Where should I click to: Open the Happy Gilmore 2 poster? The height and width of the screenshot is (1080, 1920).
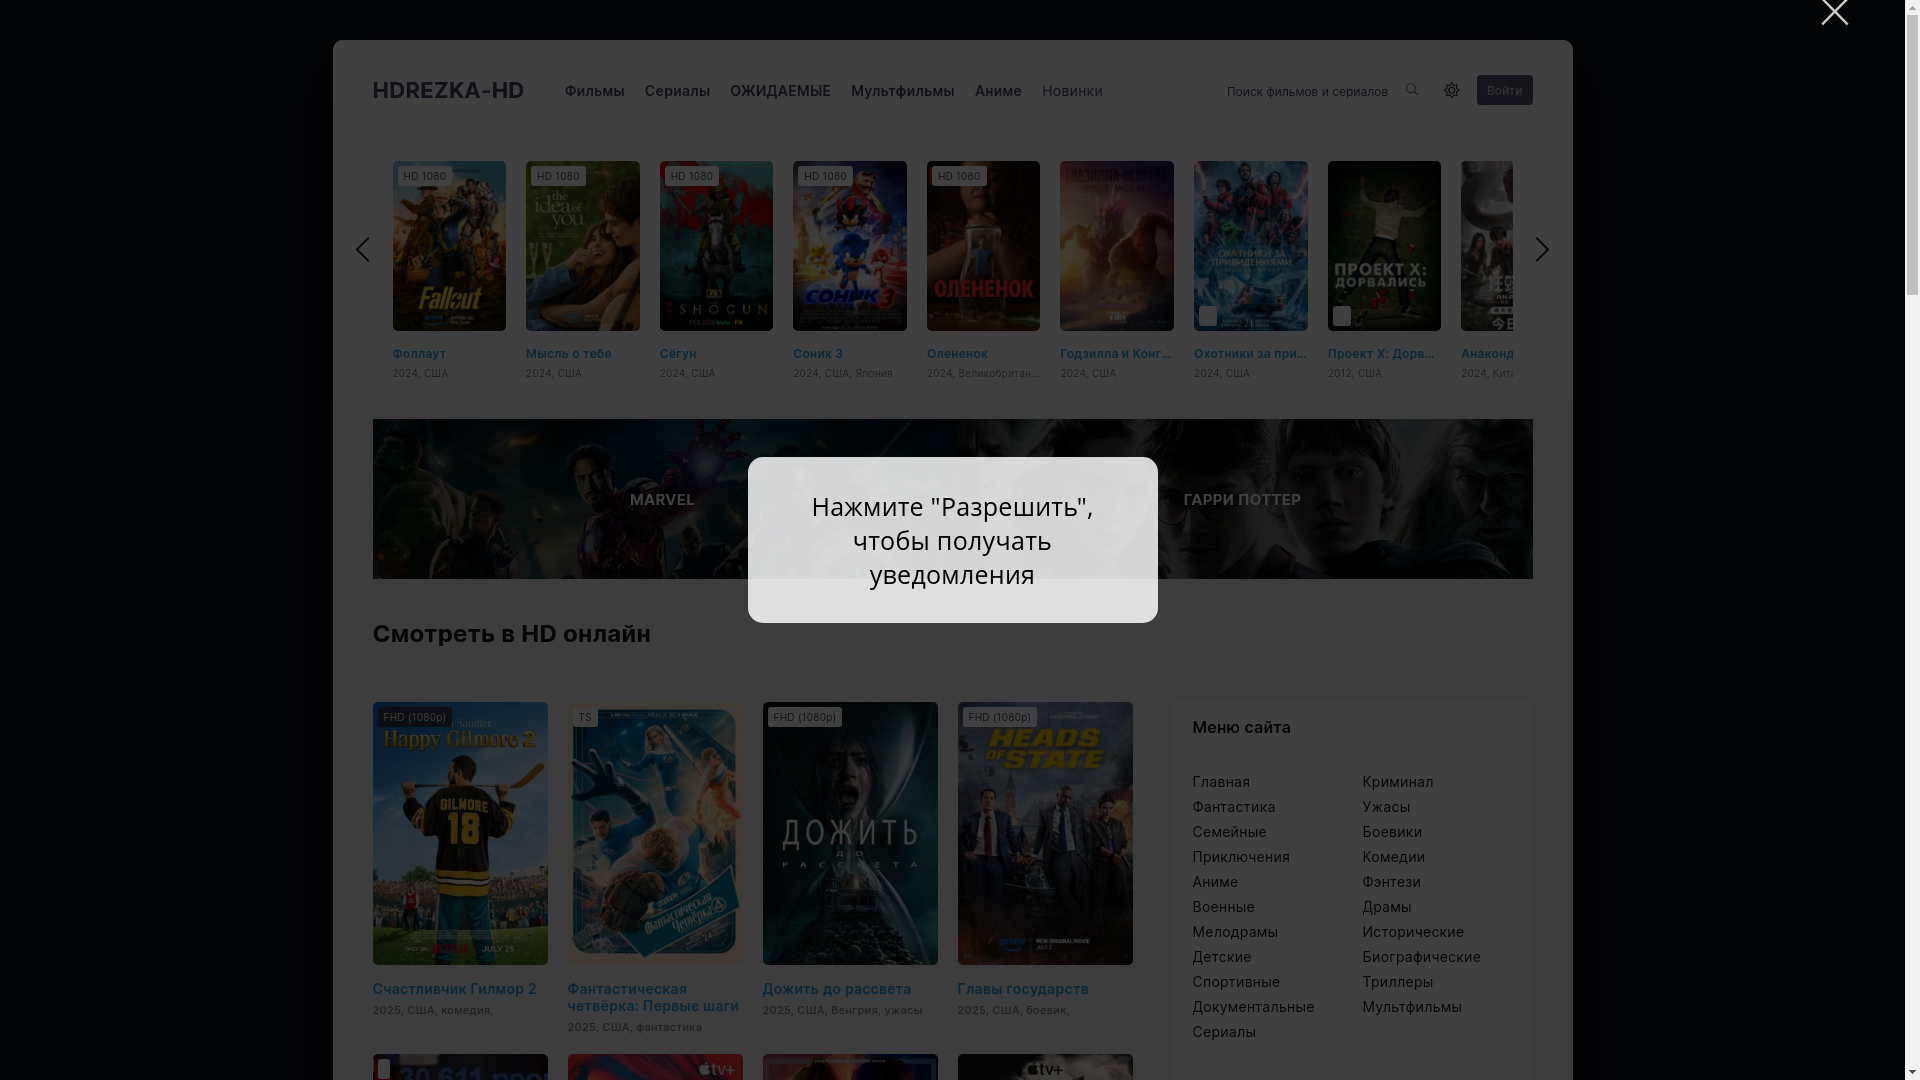click(x=460, y=833)
